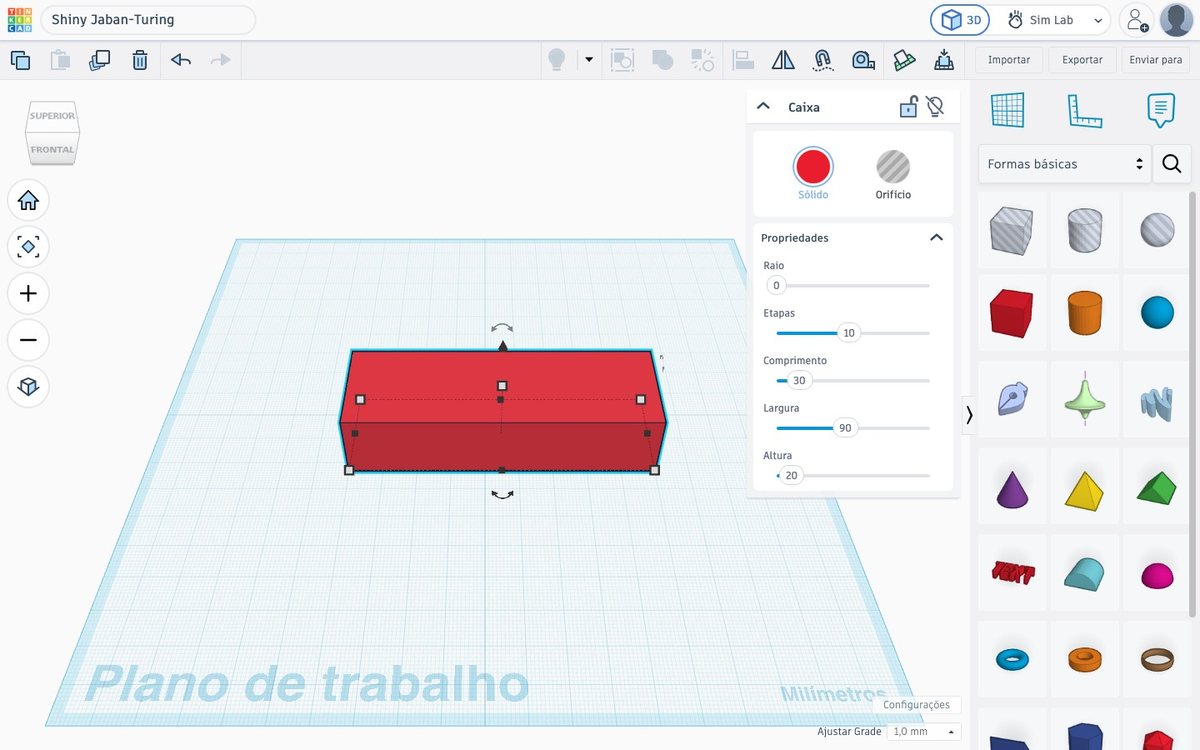Open user profile avatar
Screen dimensions: 1200x750
(1176, 20)
